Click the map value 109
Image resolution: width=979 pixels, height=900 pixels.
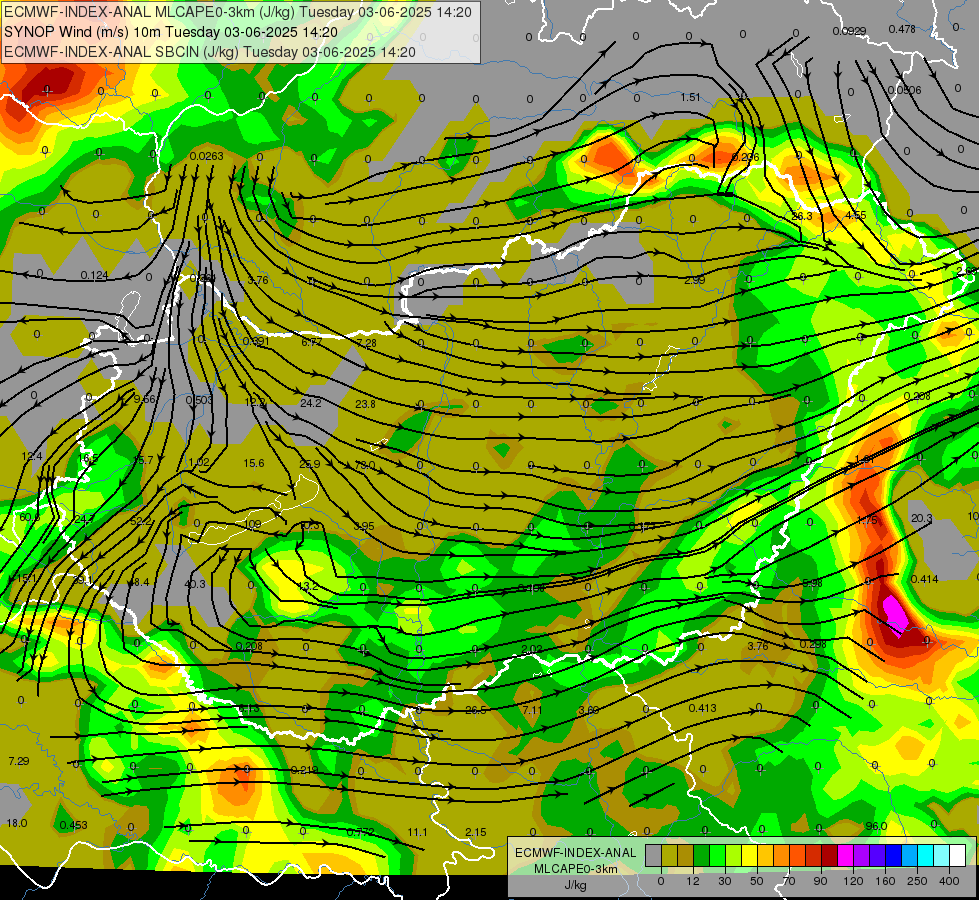(252, 524)
